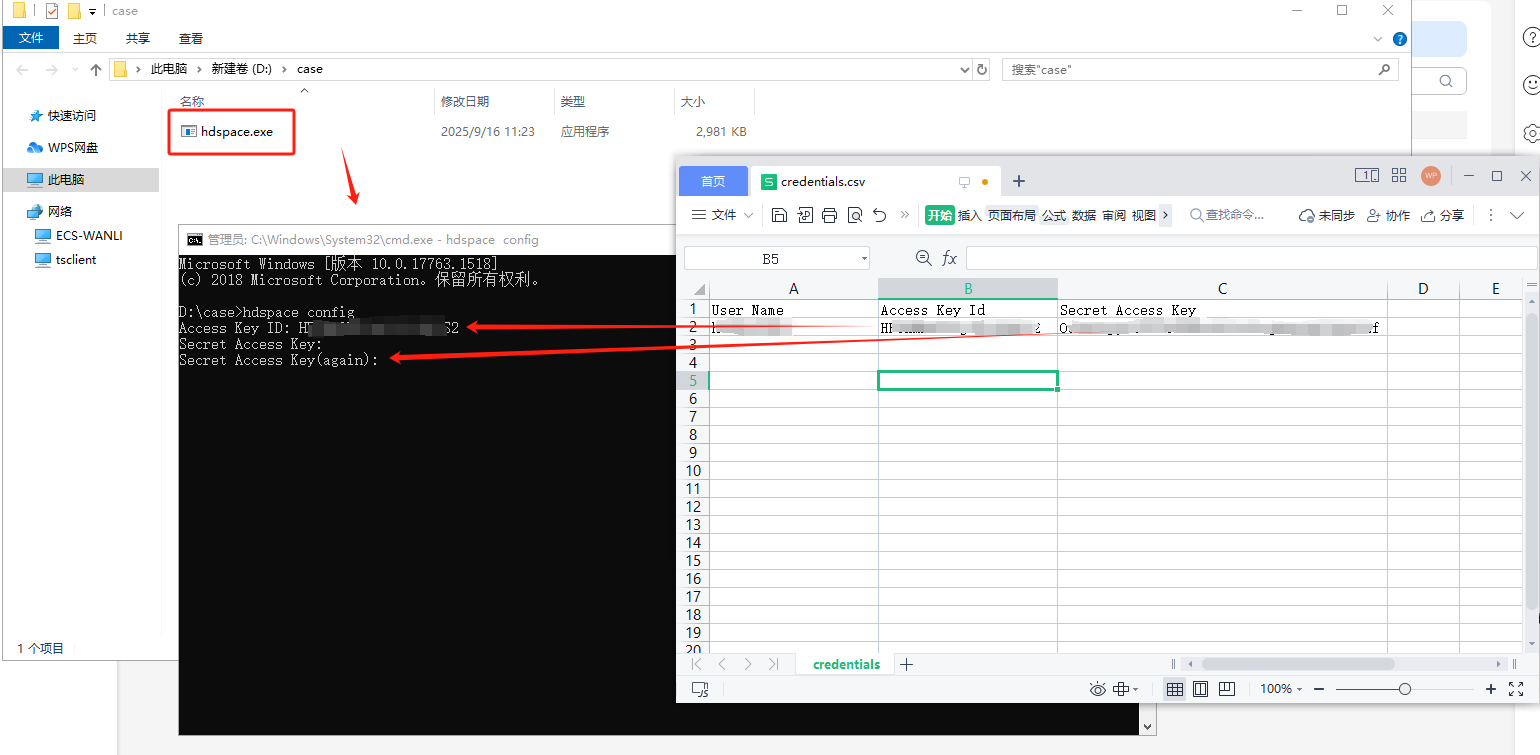Click the zoom slider handle
The height and width of the screenshot is (755, 1540).
(1405, 689)
